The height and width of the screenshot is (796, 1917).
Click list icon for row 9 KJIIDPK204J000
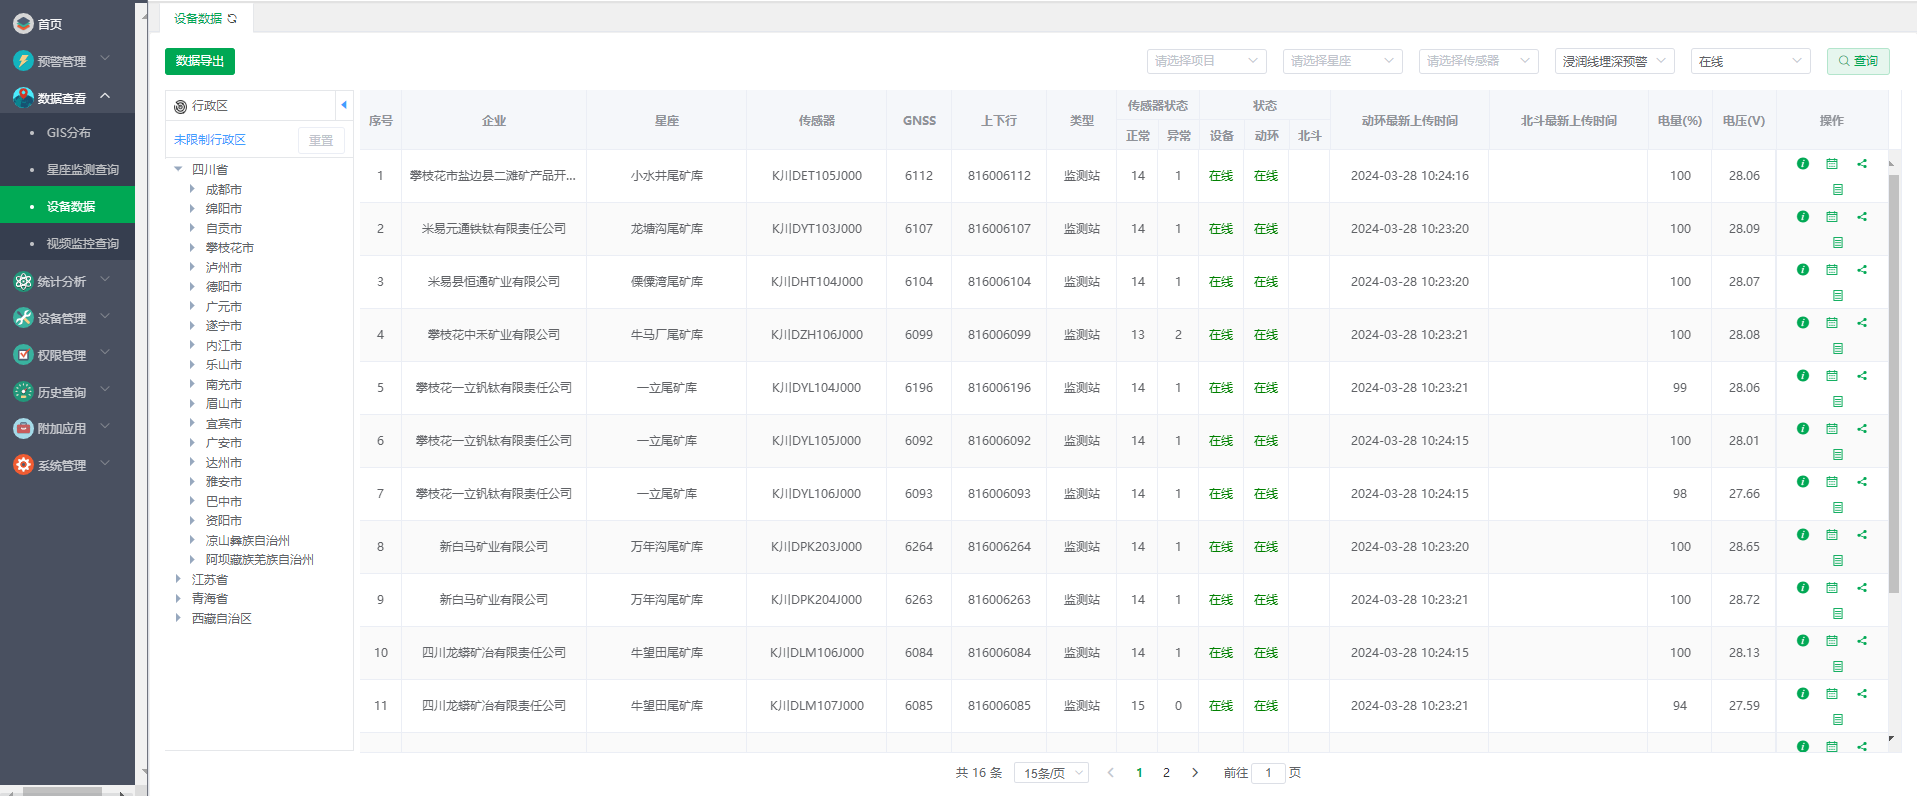click(x=1837, y=613)
